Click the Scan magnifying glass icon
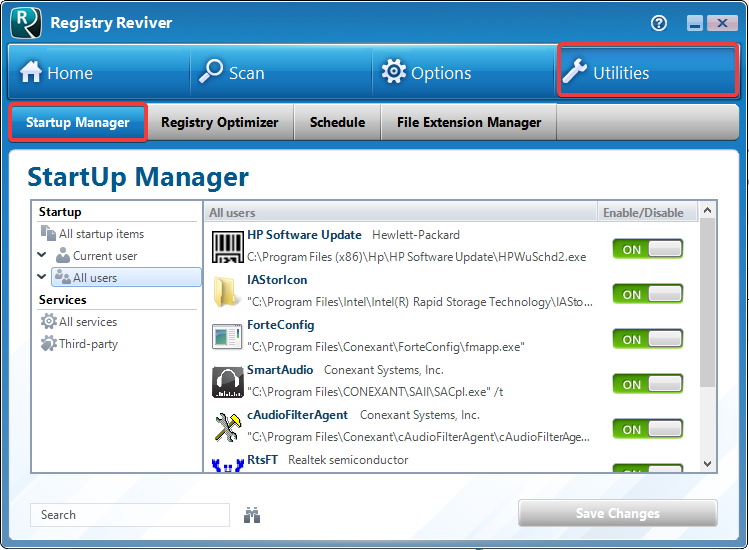The image size is (749, 550). [x=211, y=71]
